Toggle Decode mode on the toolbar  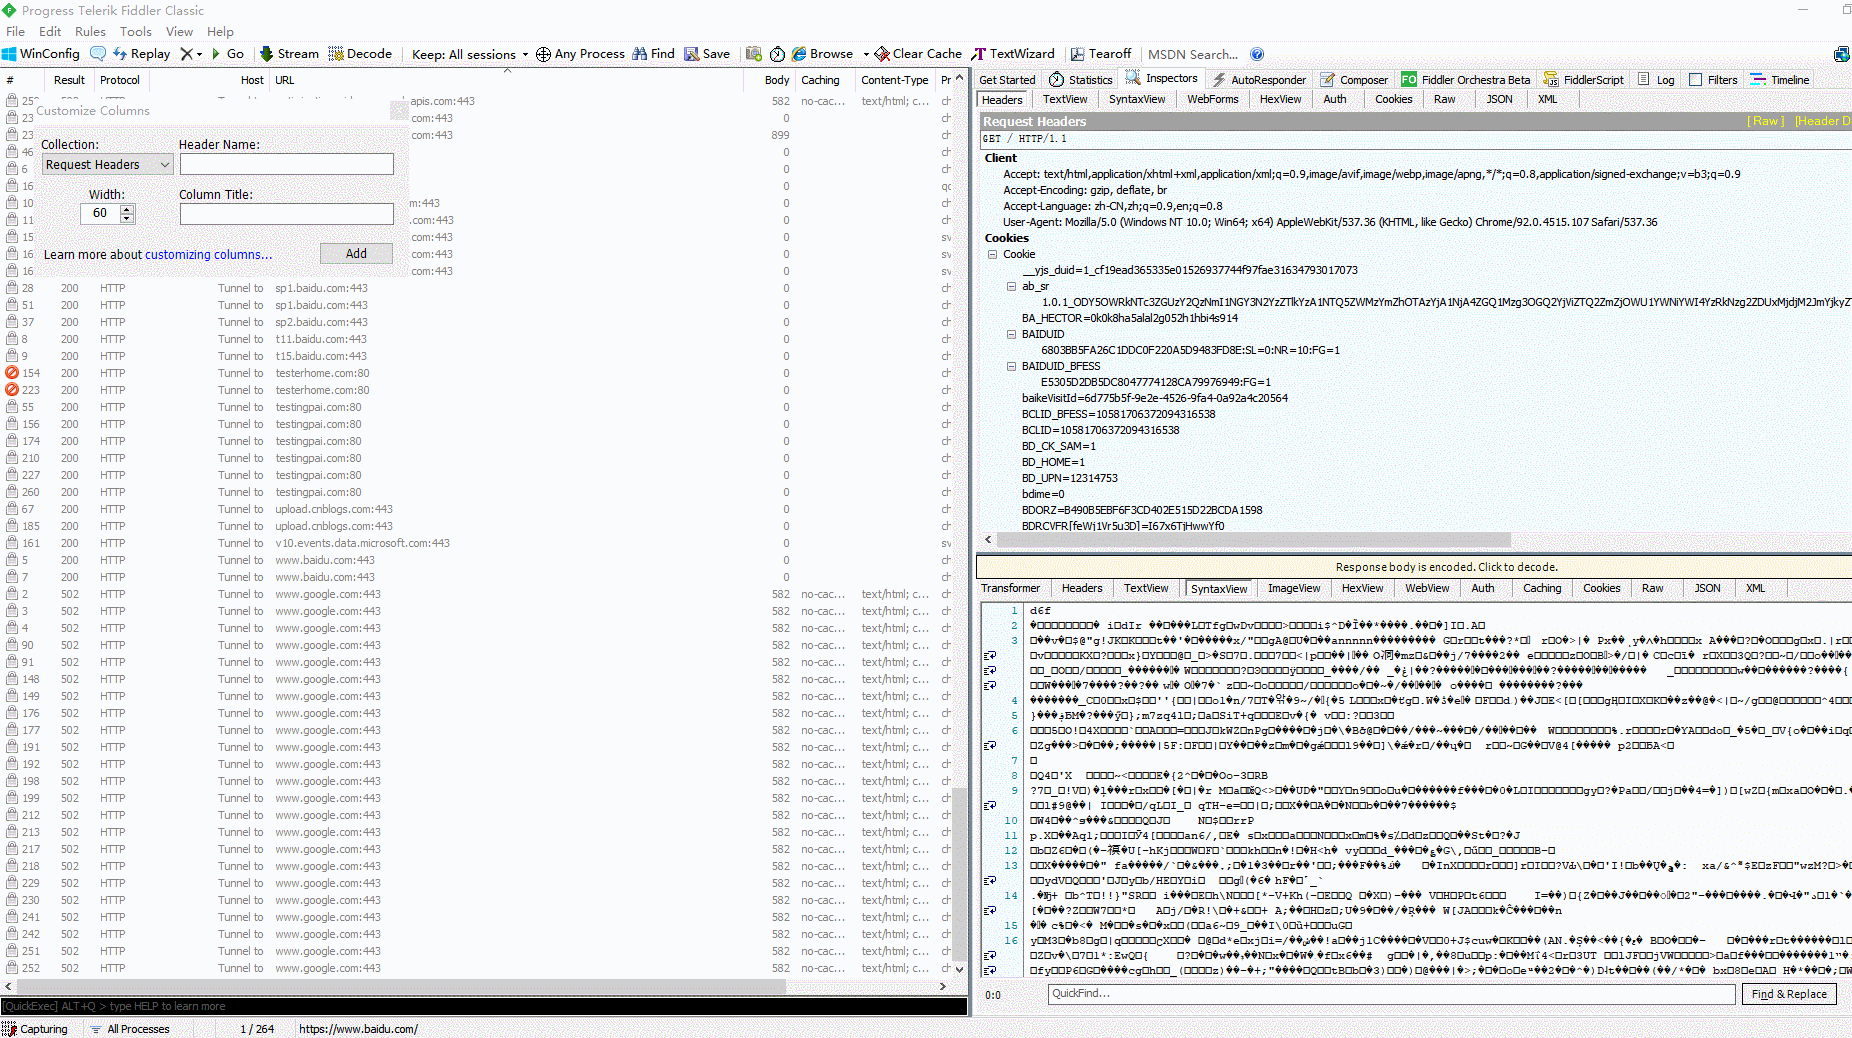tap(360, 54)
